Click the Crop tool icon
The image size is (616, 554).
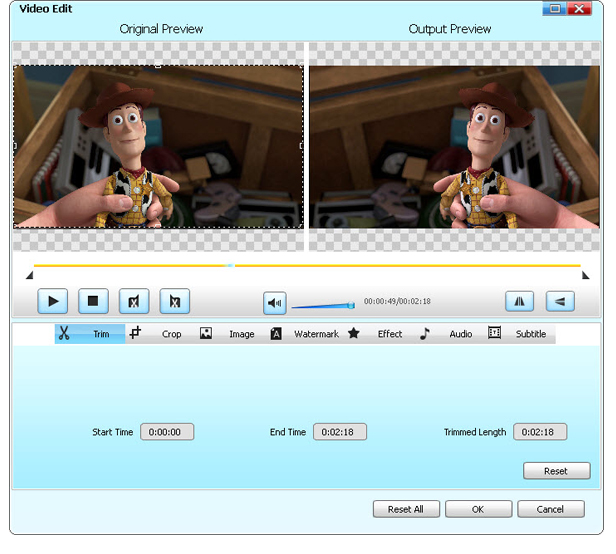135,332
